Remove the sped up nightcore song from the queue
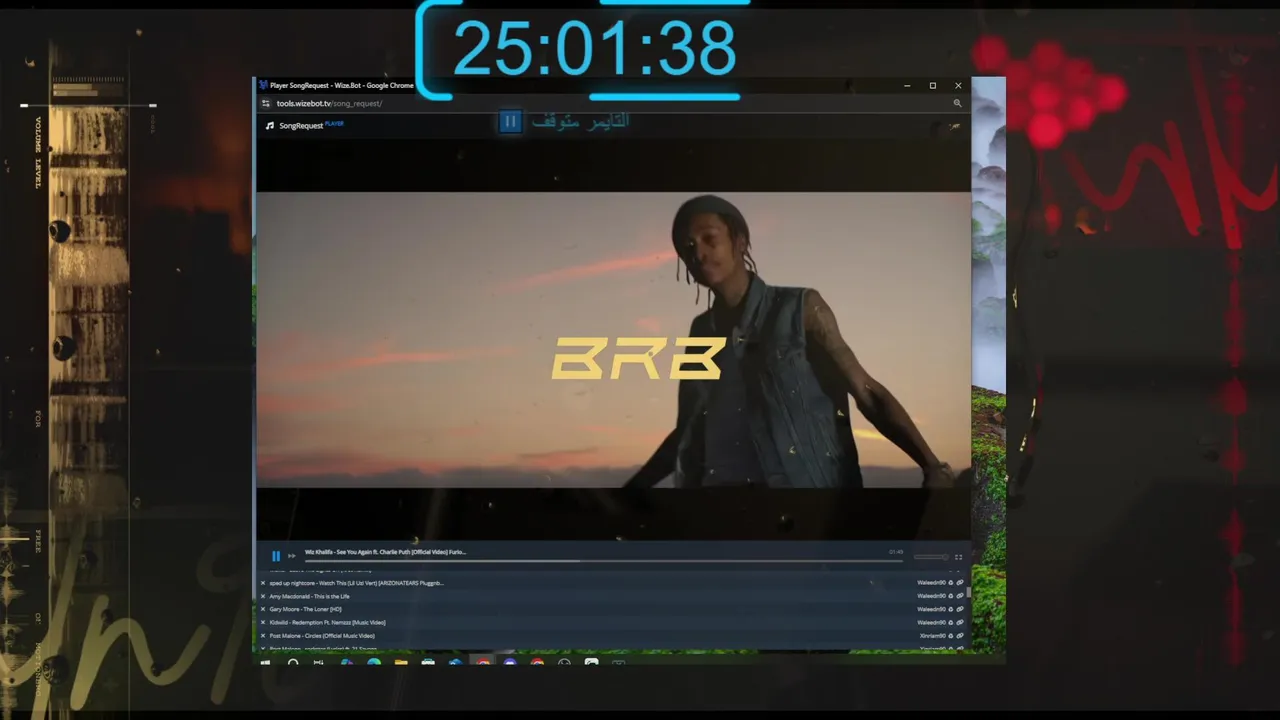 click(263, 583)
